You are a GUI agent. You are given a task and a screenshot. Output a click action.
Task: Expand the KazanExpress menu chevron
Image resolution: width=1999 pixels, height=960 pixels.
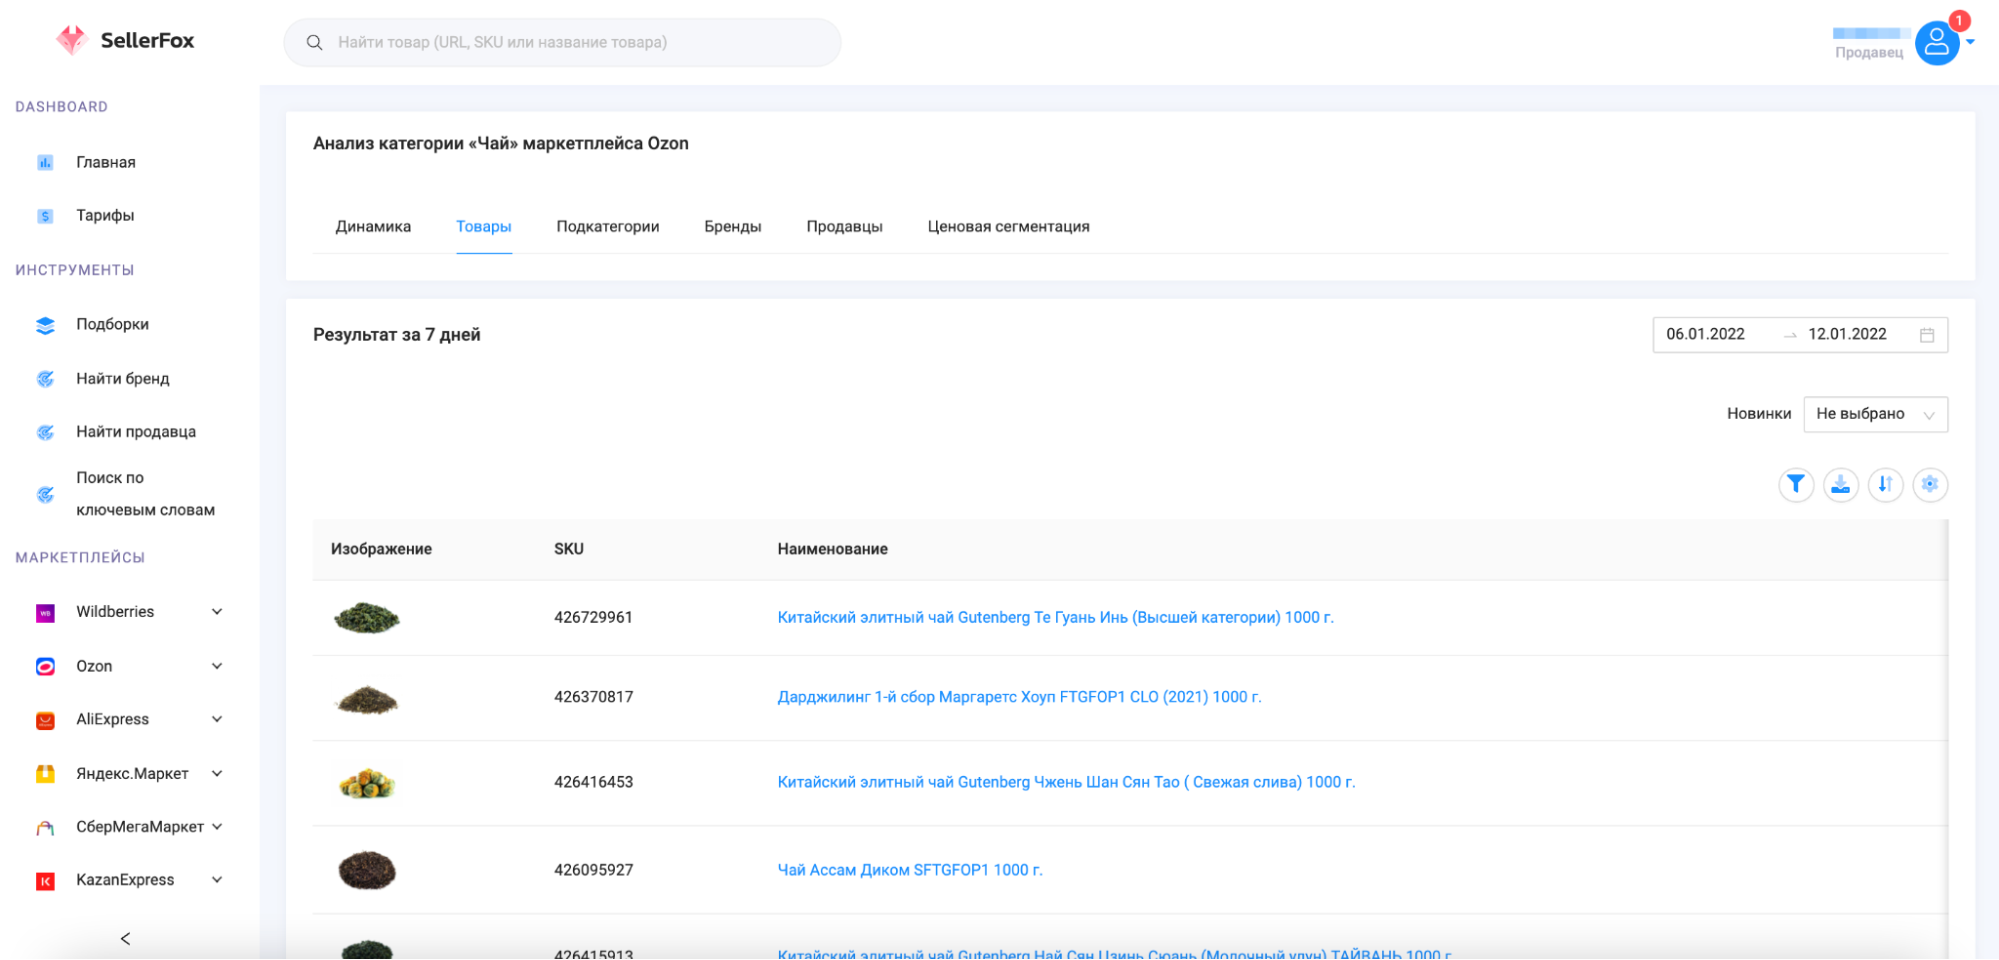pos(217,880)
